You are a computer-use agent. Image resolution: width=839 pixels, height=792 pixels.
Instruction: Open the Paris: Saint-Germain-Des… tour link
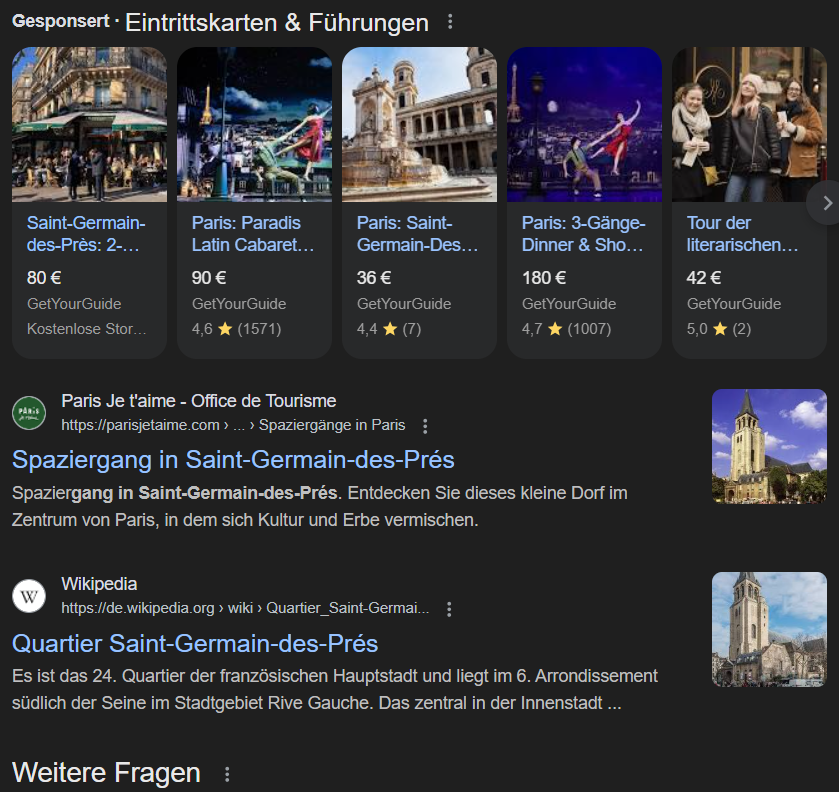pyautogui.click(x=417, y=234)
